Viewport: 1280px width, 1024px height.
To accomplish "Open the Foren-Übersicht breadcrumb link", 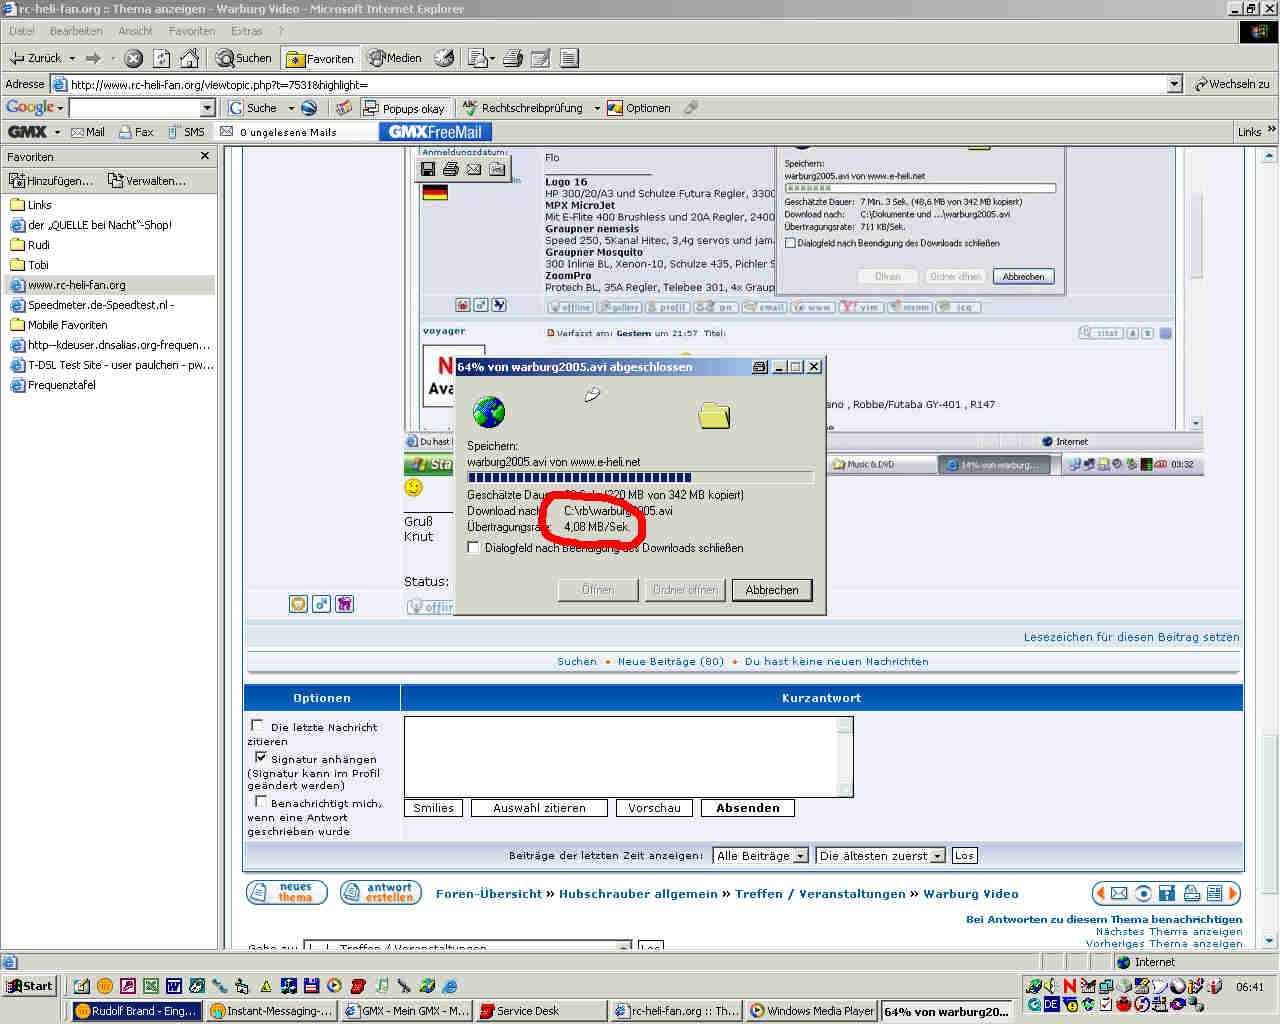I will pos(489,894).
